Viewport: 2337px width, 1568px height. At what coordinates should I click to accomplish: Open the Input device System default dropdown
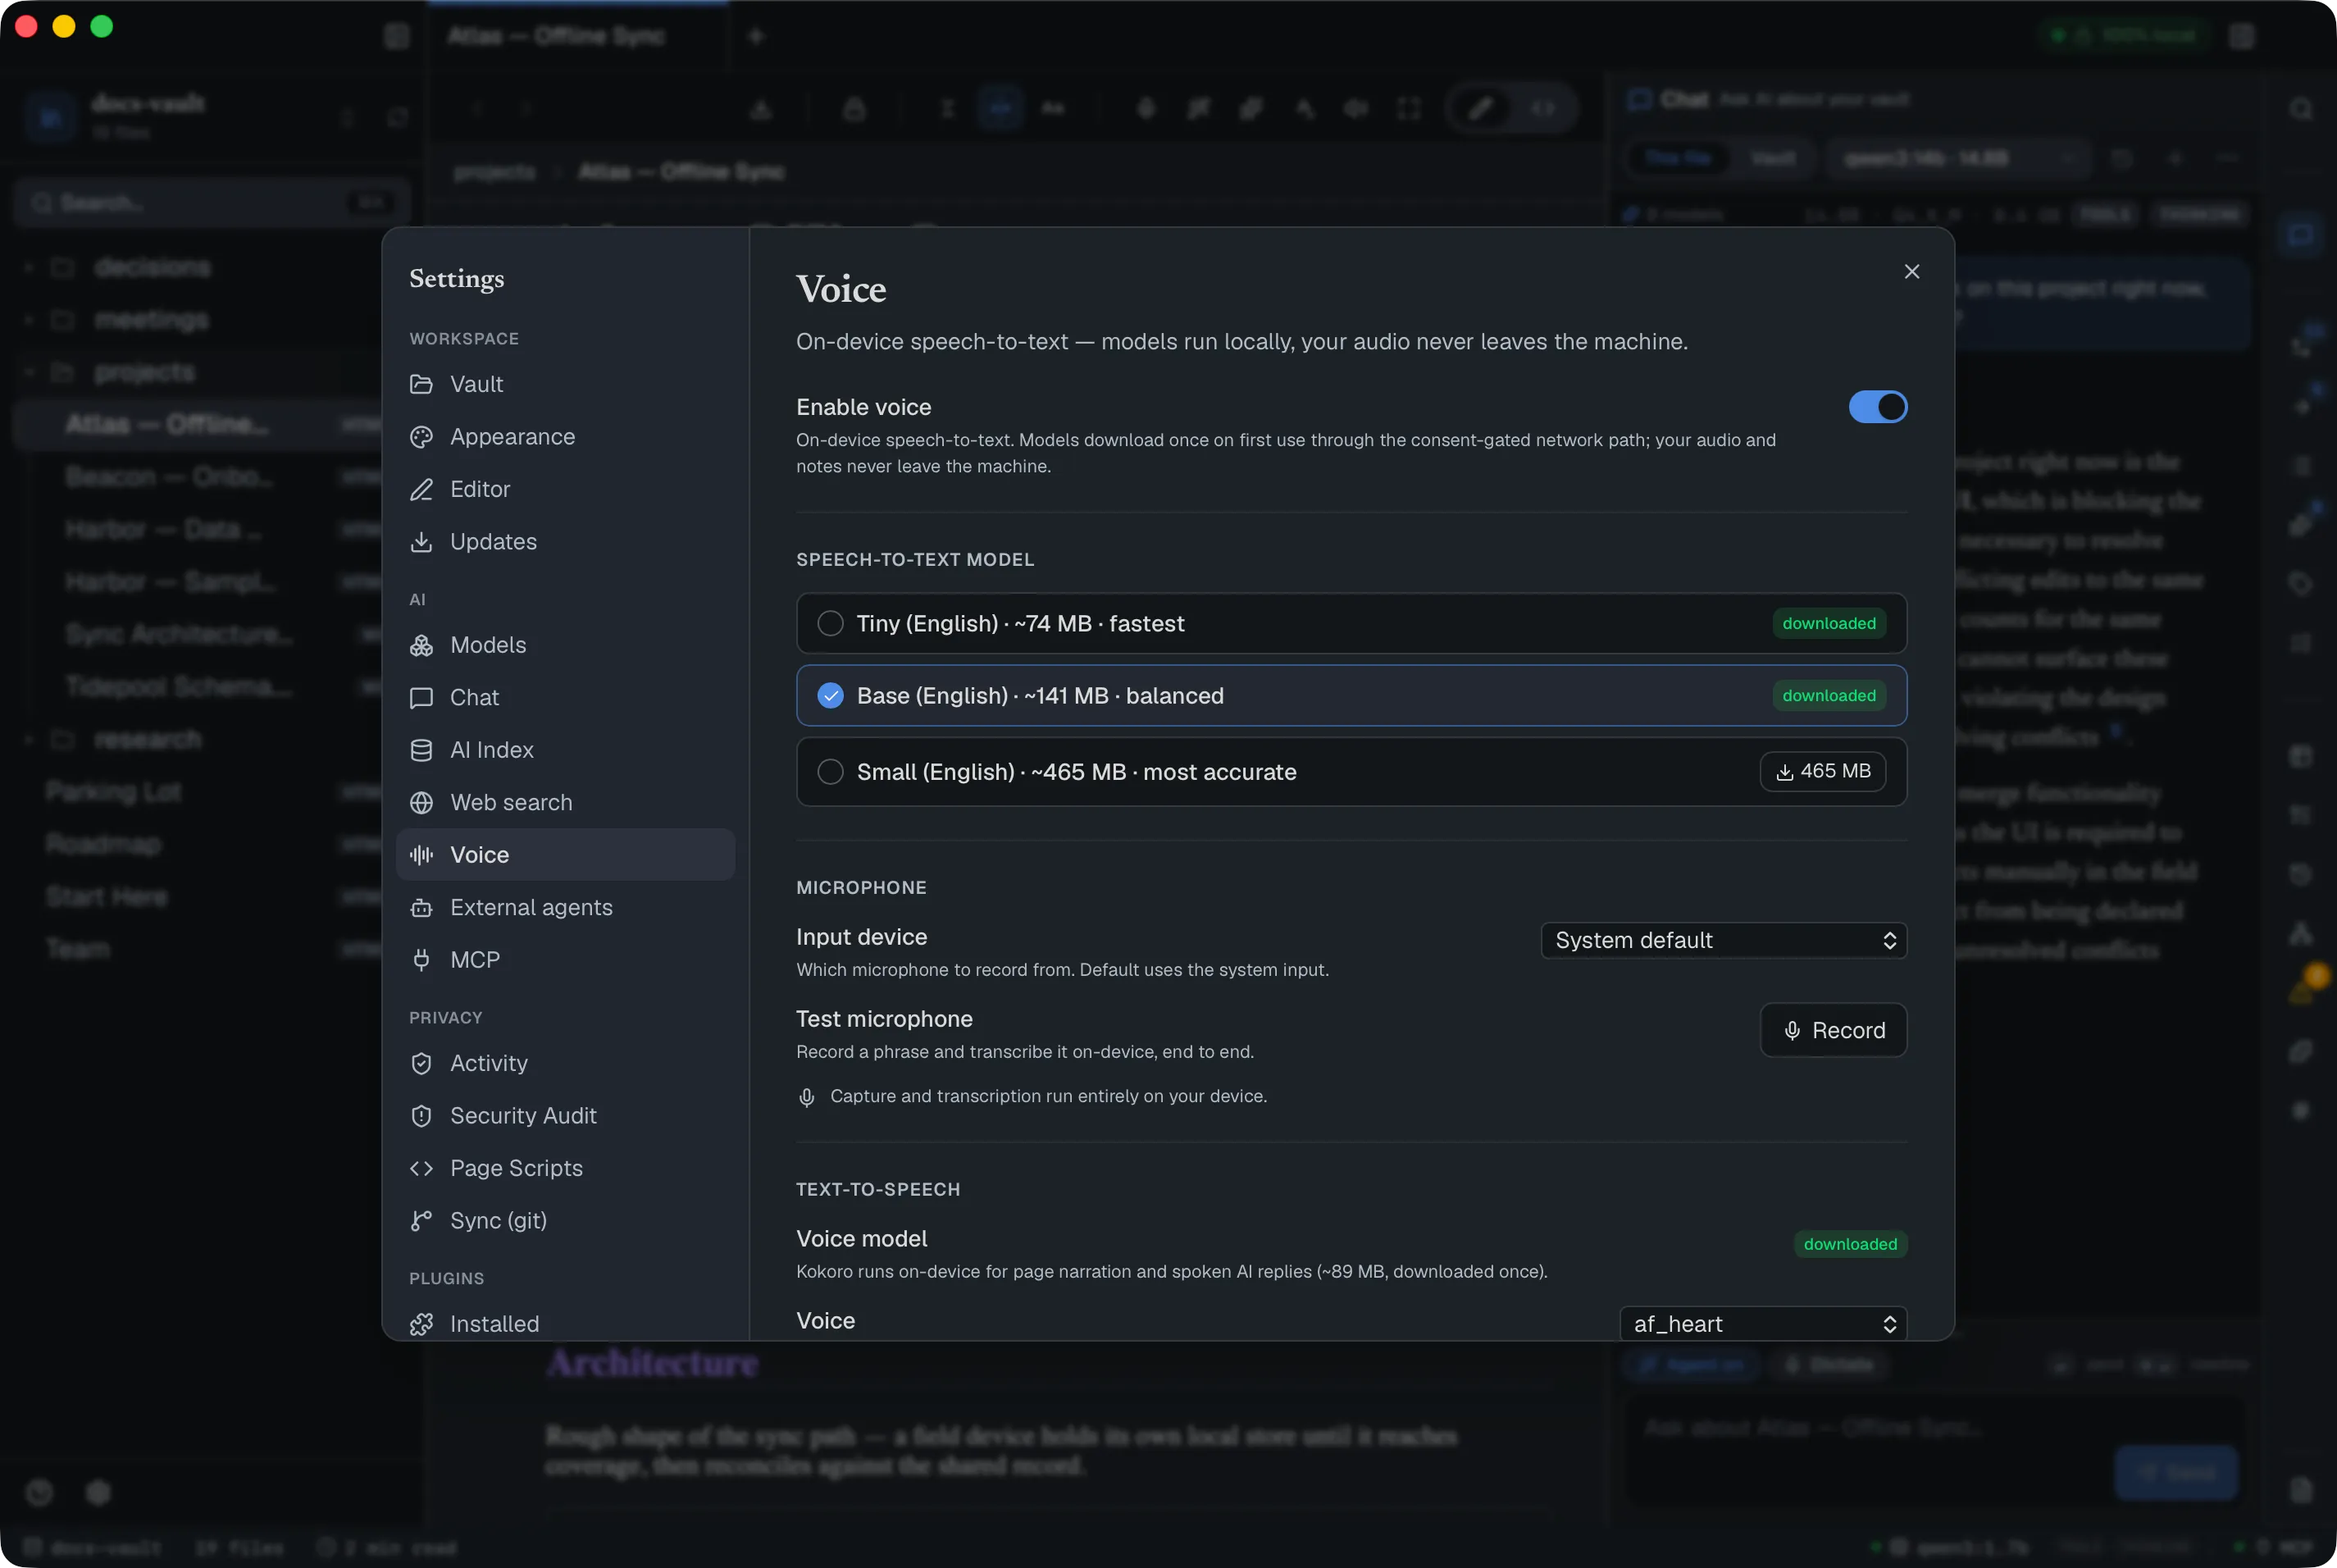[x=1723, y=940]
